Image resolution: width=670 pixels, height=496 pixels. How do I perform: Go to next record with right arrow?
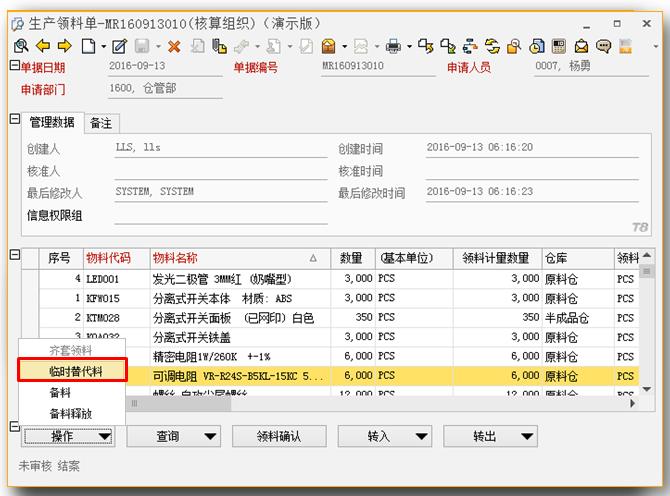point(65,45)
